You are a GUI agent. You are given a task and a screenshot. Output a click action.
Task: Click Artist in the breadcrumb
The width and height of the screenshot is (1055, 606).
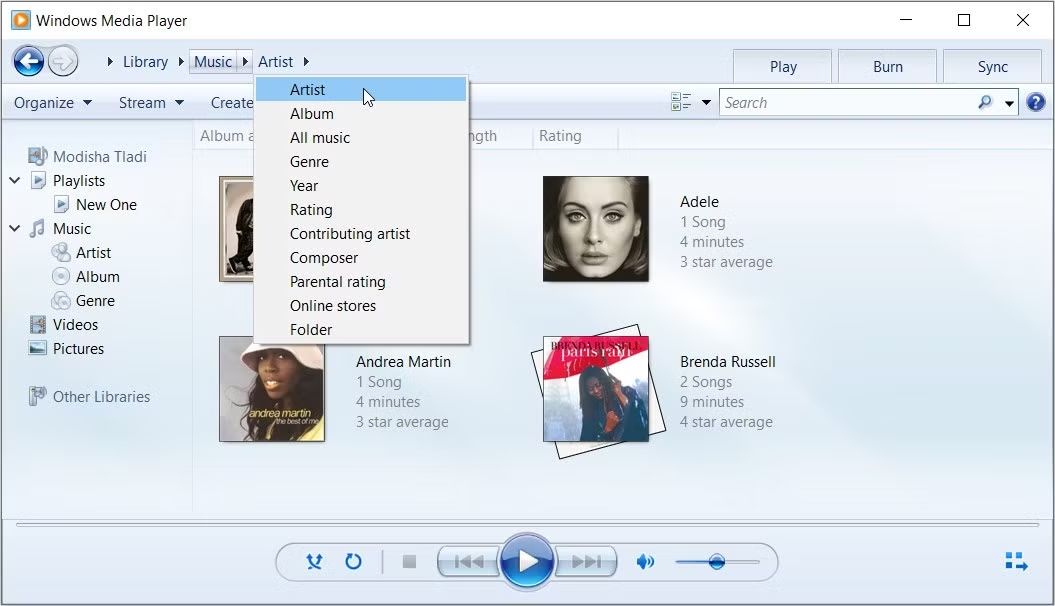tap(275, 62)
